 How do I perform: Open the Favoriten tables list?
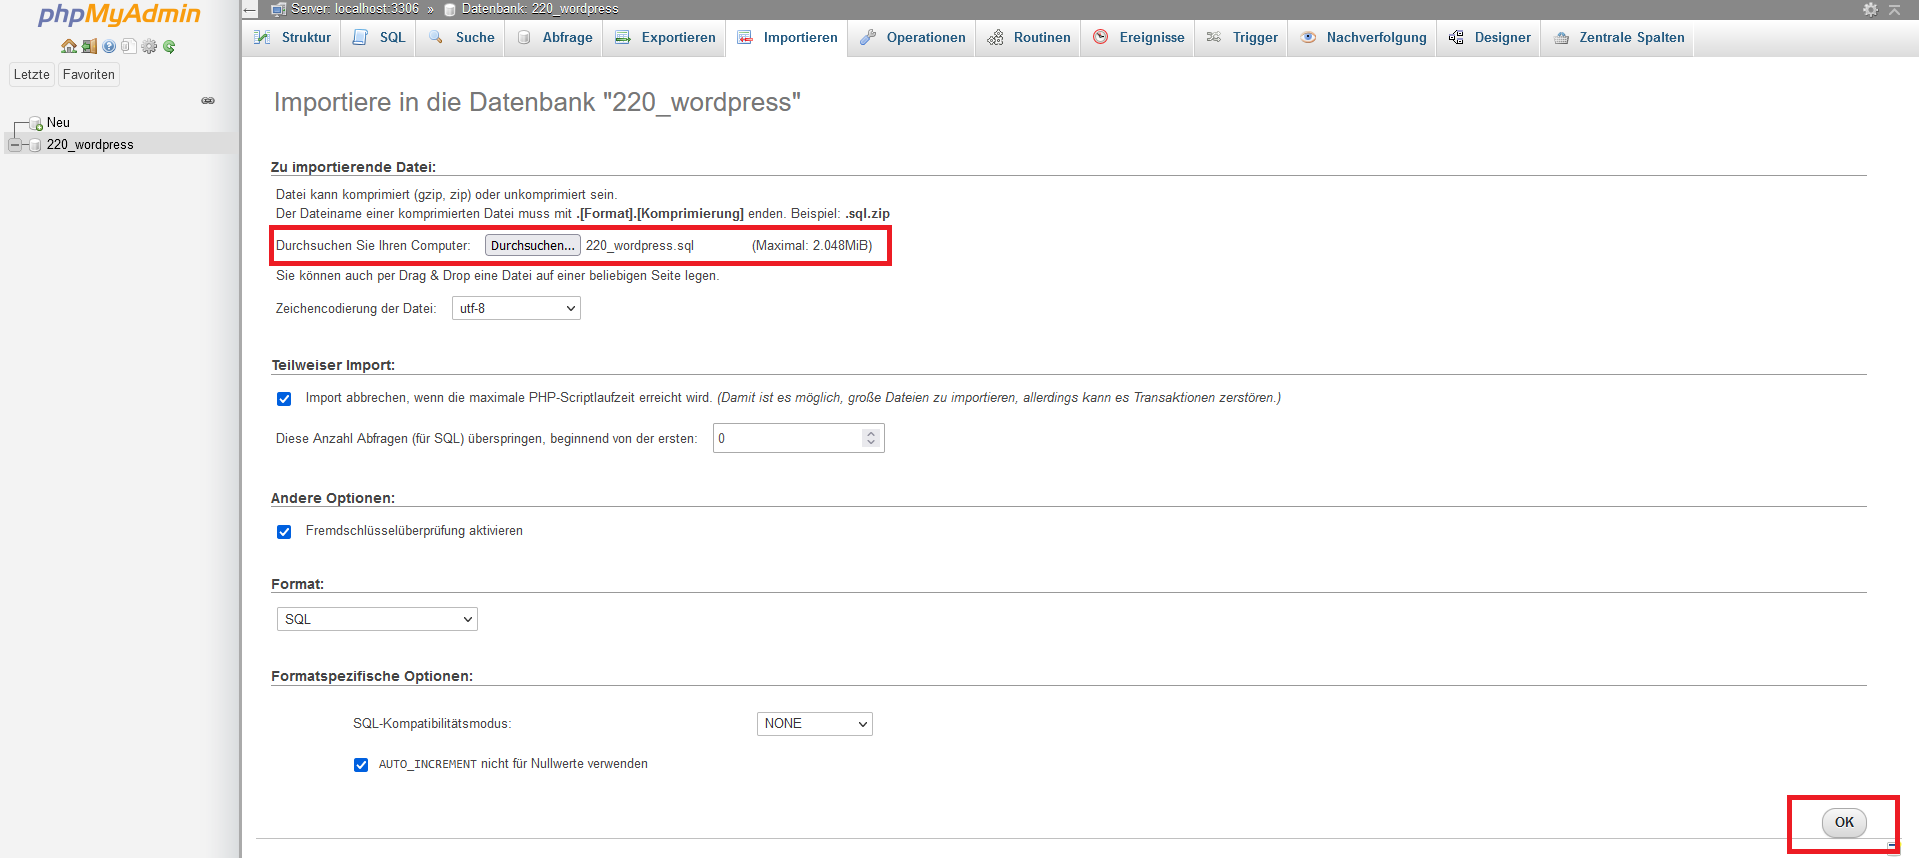(89, 75)
